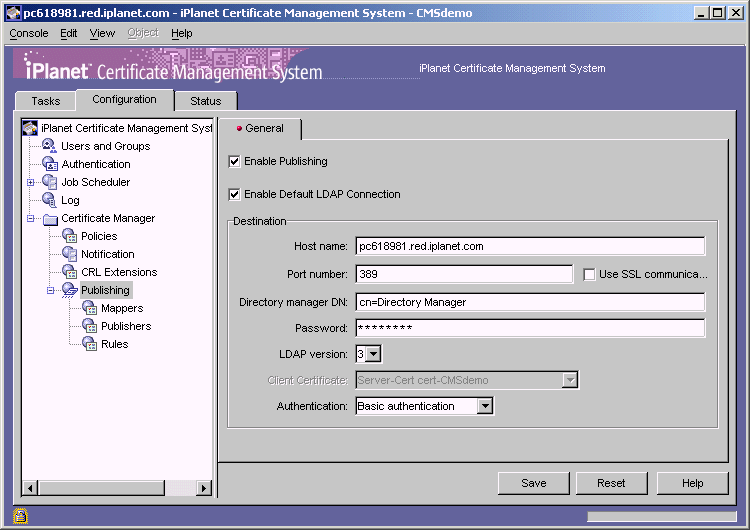Select Policies tree label

click(99, 236)
